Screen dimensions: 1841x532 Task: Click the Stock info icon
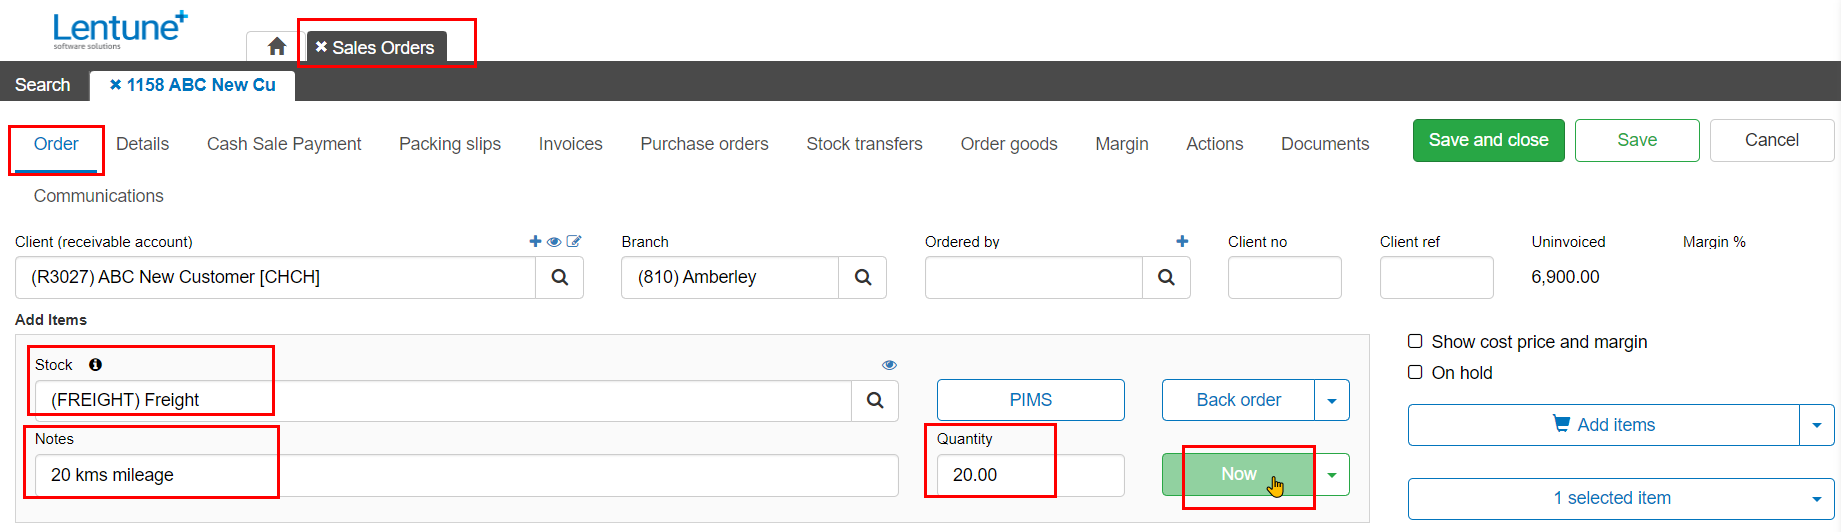(x=95, y=365)
